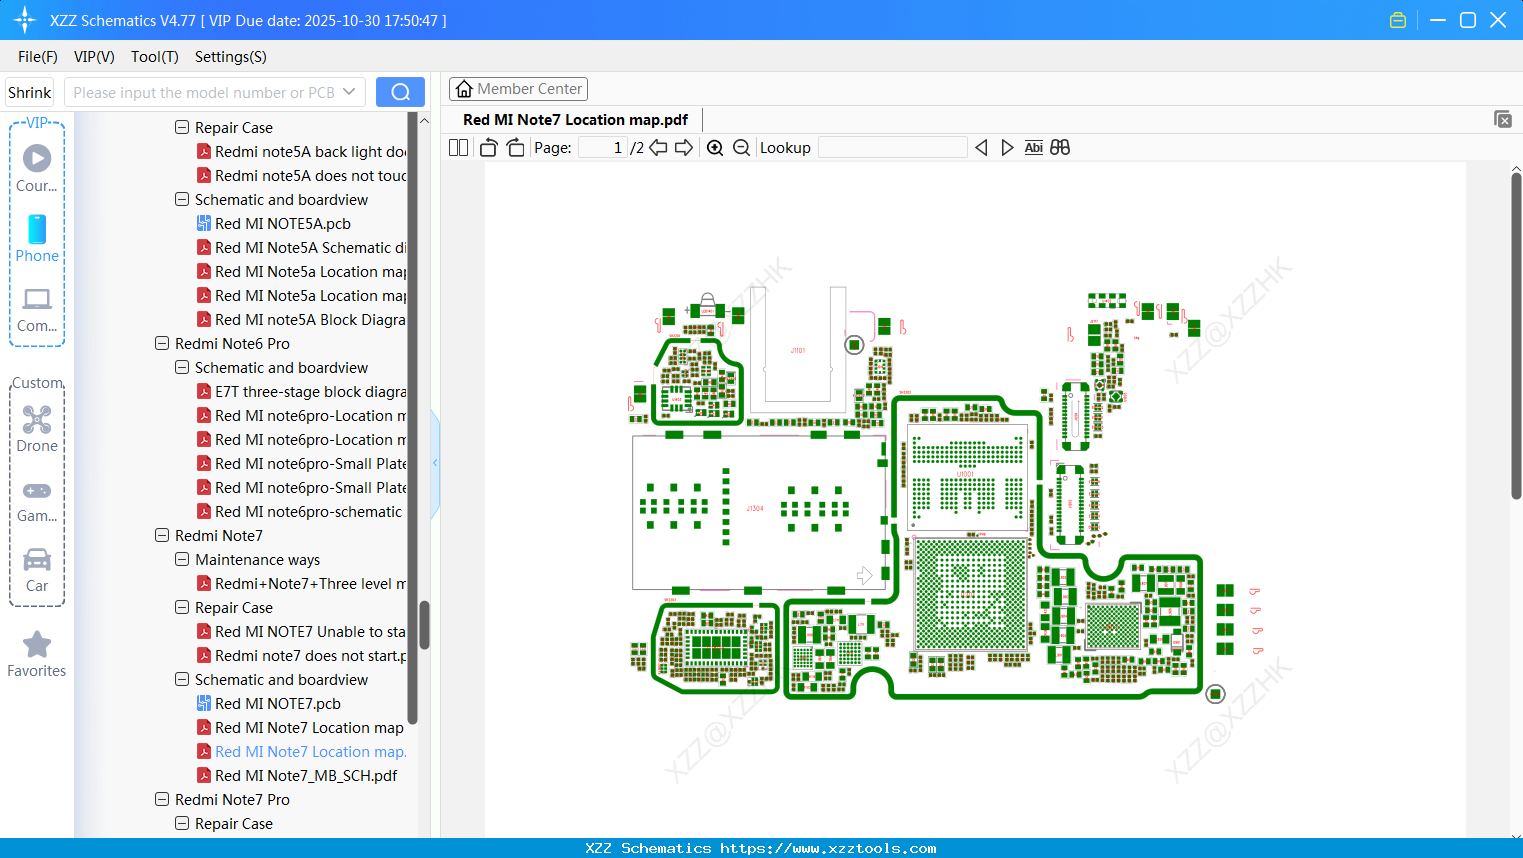Click the XZZ Schematics star logo
This screenshot has height=858, width=1523.
coord(25,20)
